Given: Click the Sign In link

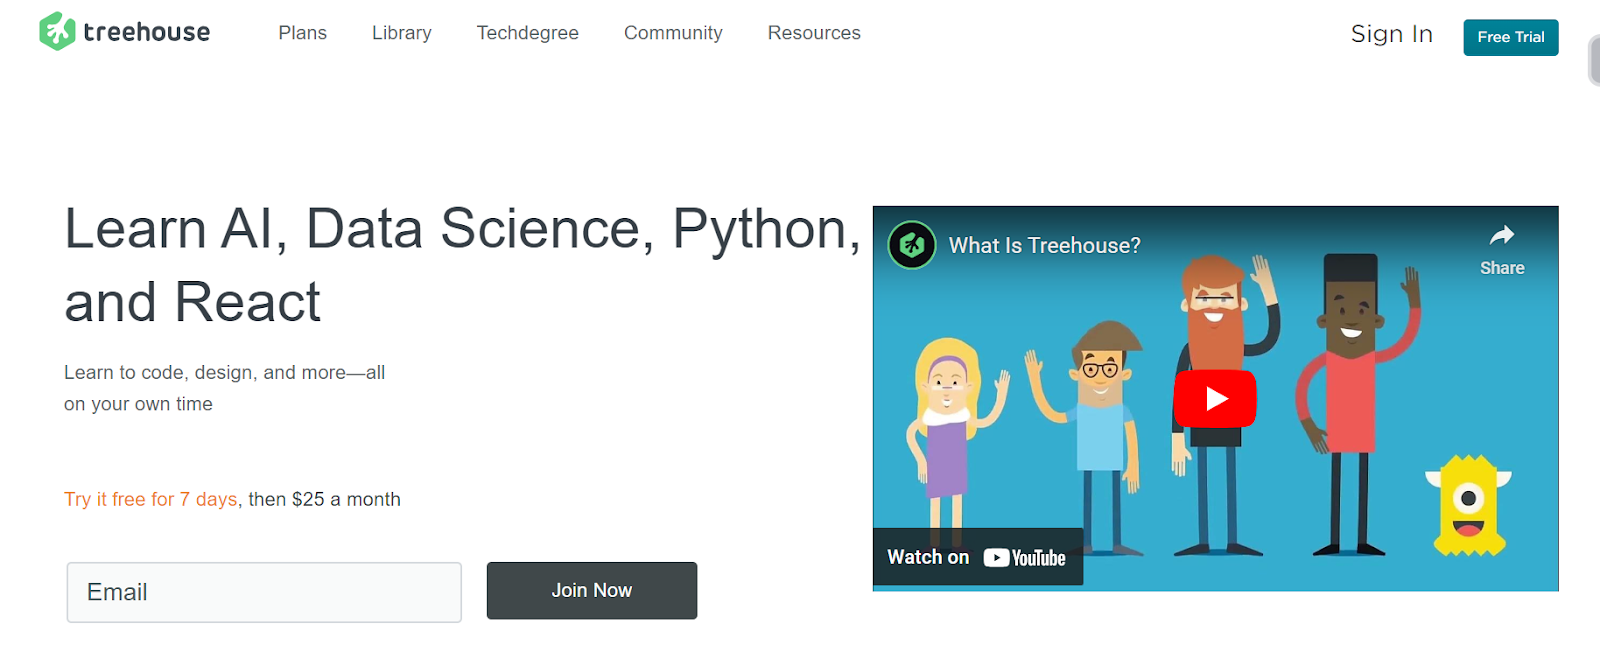Looking at the screenshot, I should pyautogui.click(x=1392, y=34).
